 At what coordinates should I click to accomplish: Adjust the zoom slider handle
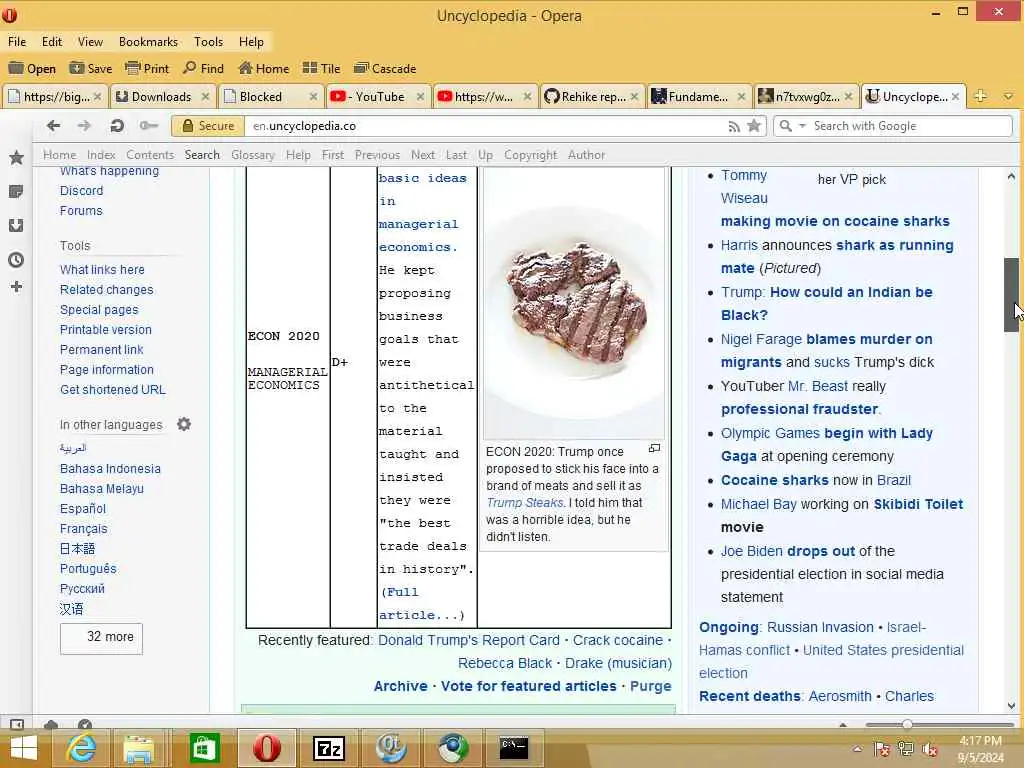point(907,724)
